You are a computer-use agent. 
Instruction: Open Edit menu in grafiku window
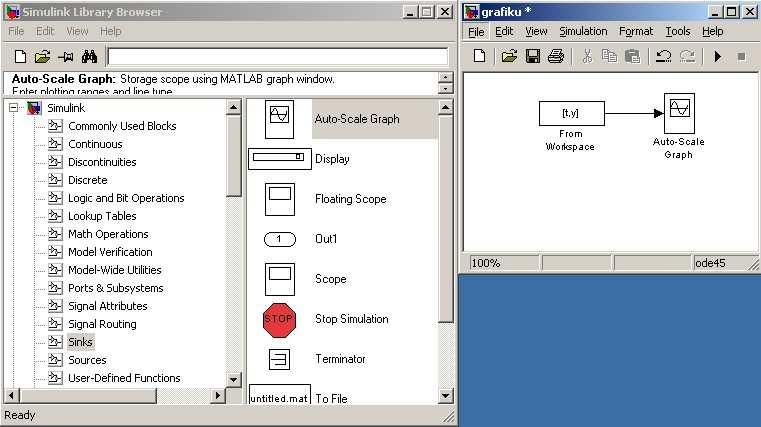(x=504, y=31)
